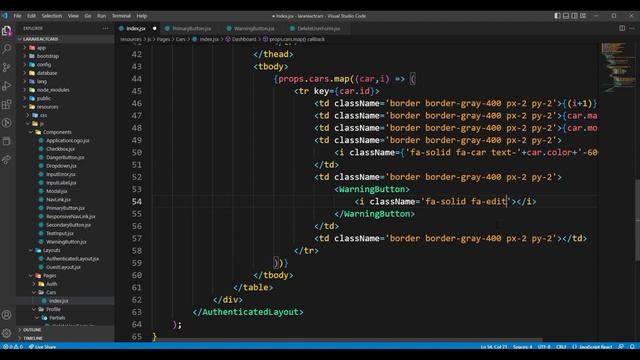Open the Live Share icon in activity bar
The height and width of the screenshot is (360, 640).
pos(7,160)
